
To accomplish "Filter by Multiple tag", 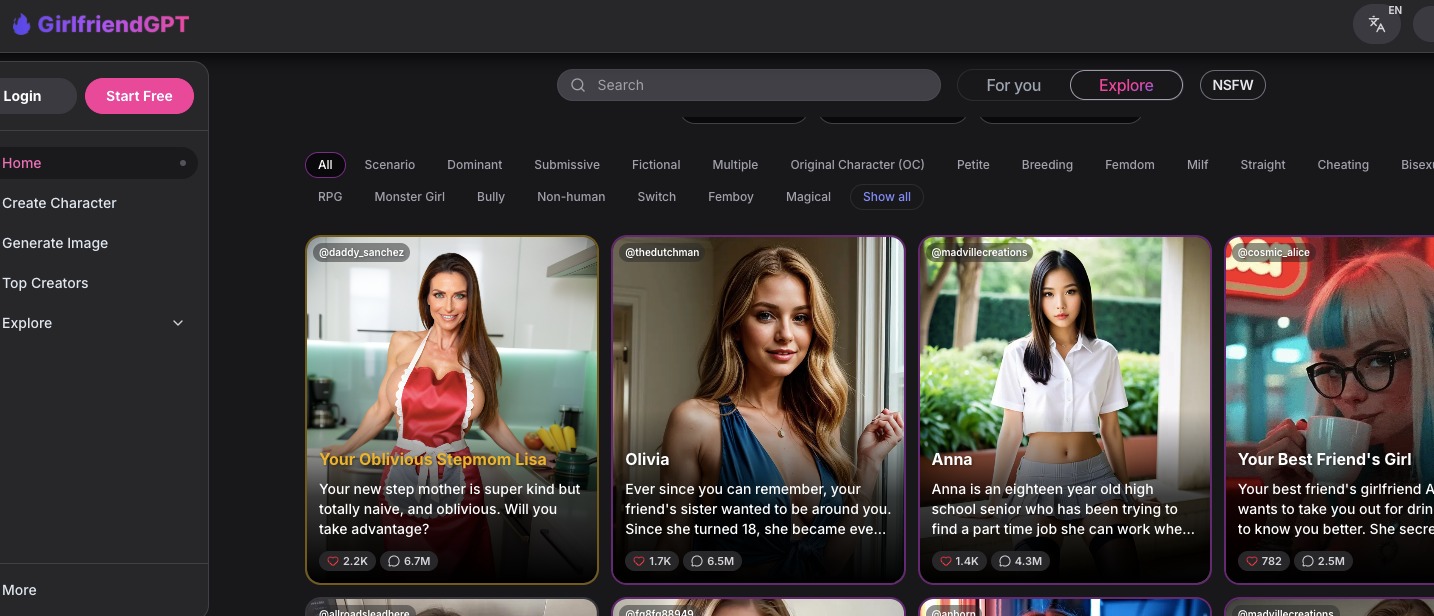I will coord(735,165).
